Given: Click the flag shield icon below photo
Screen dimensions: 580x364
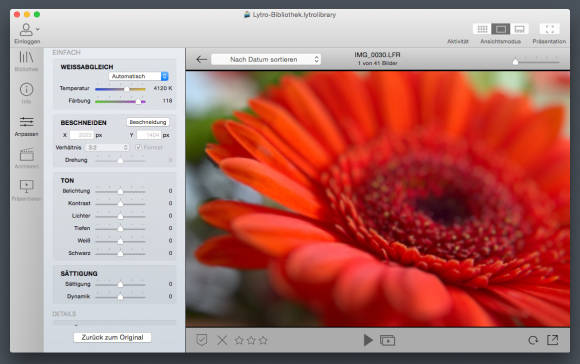Looking at the screenshot, I should coord(202,340).
